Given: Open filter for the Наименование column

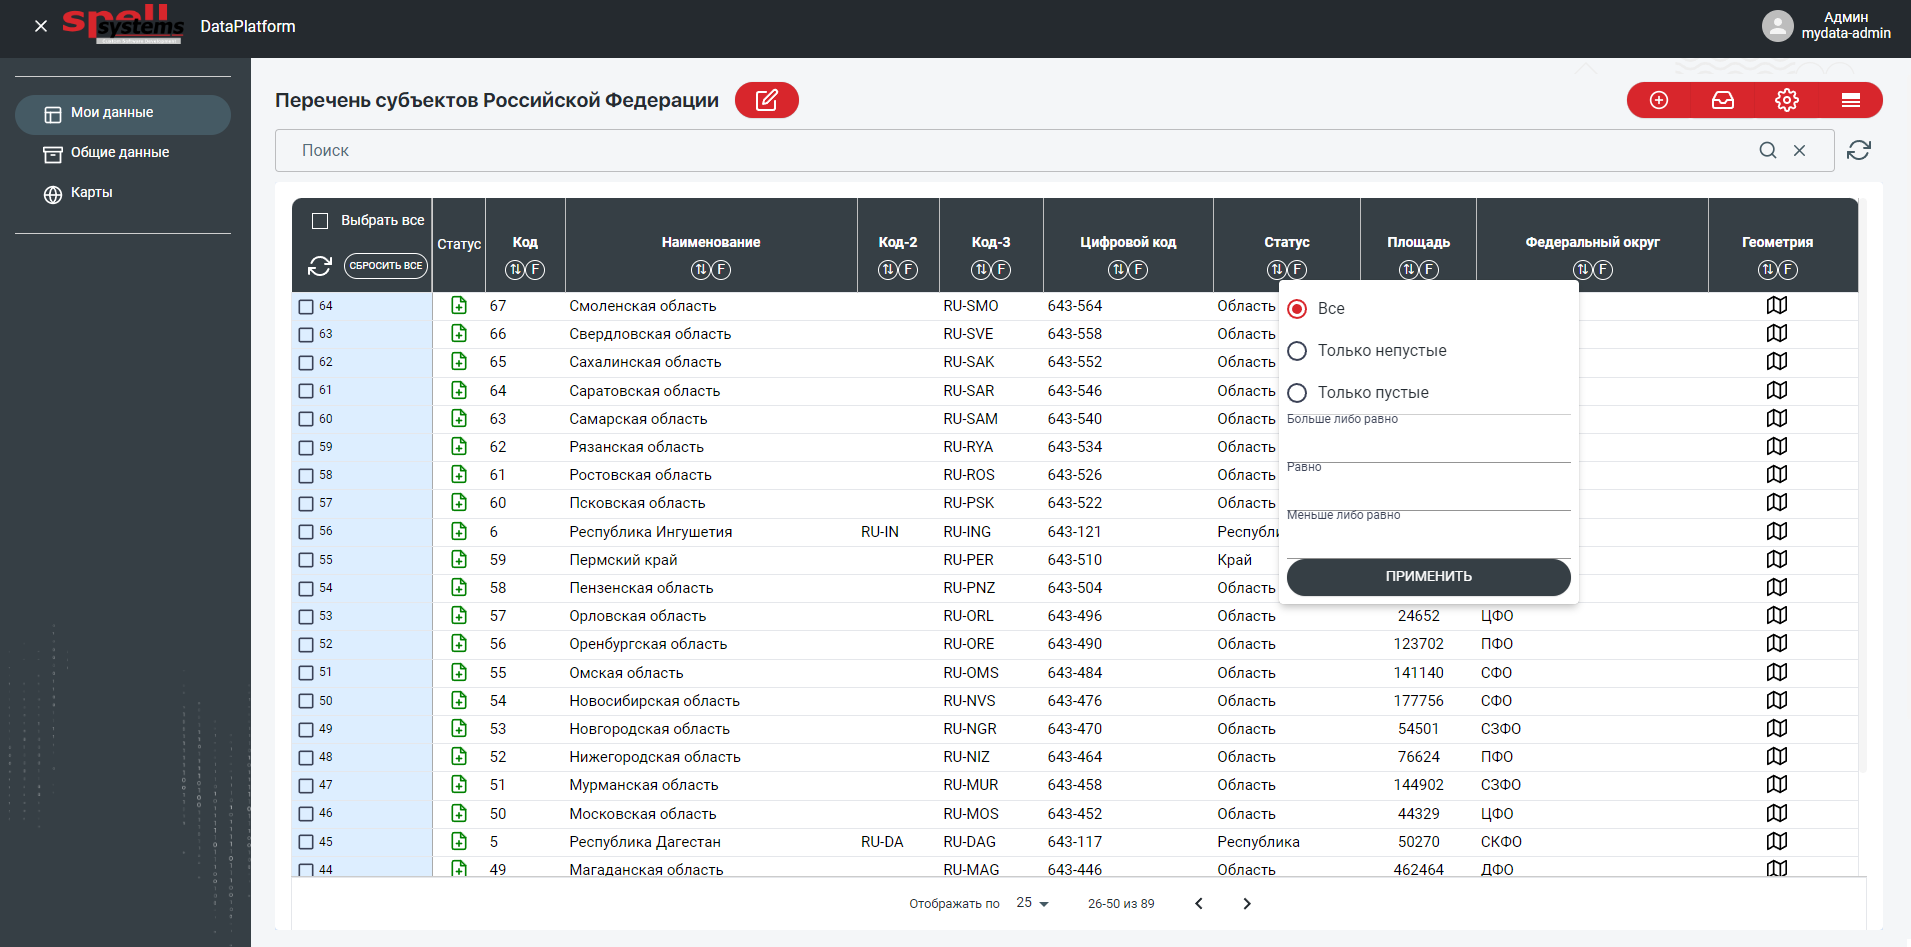Looking at the screenshot, I should 721,269.
